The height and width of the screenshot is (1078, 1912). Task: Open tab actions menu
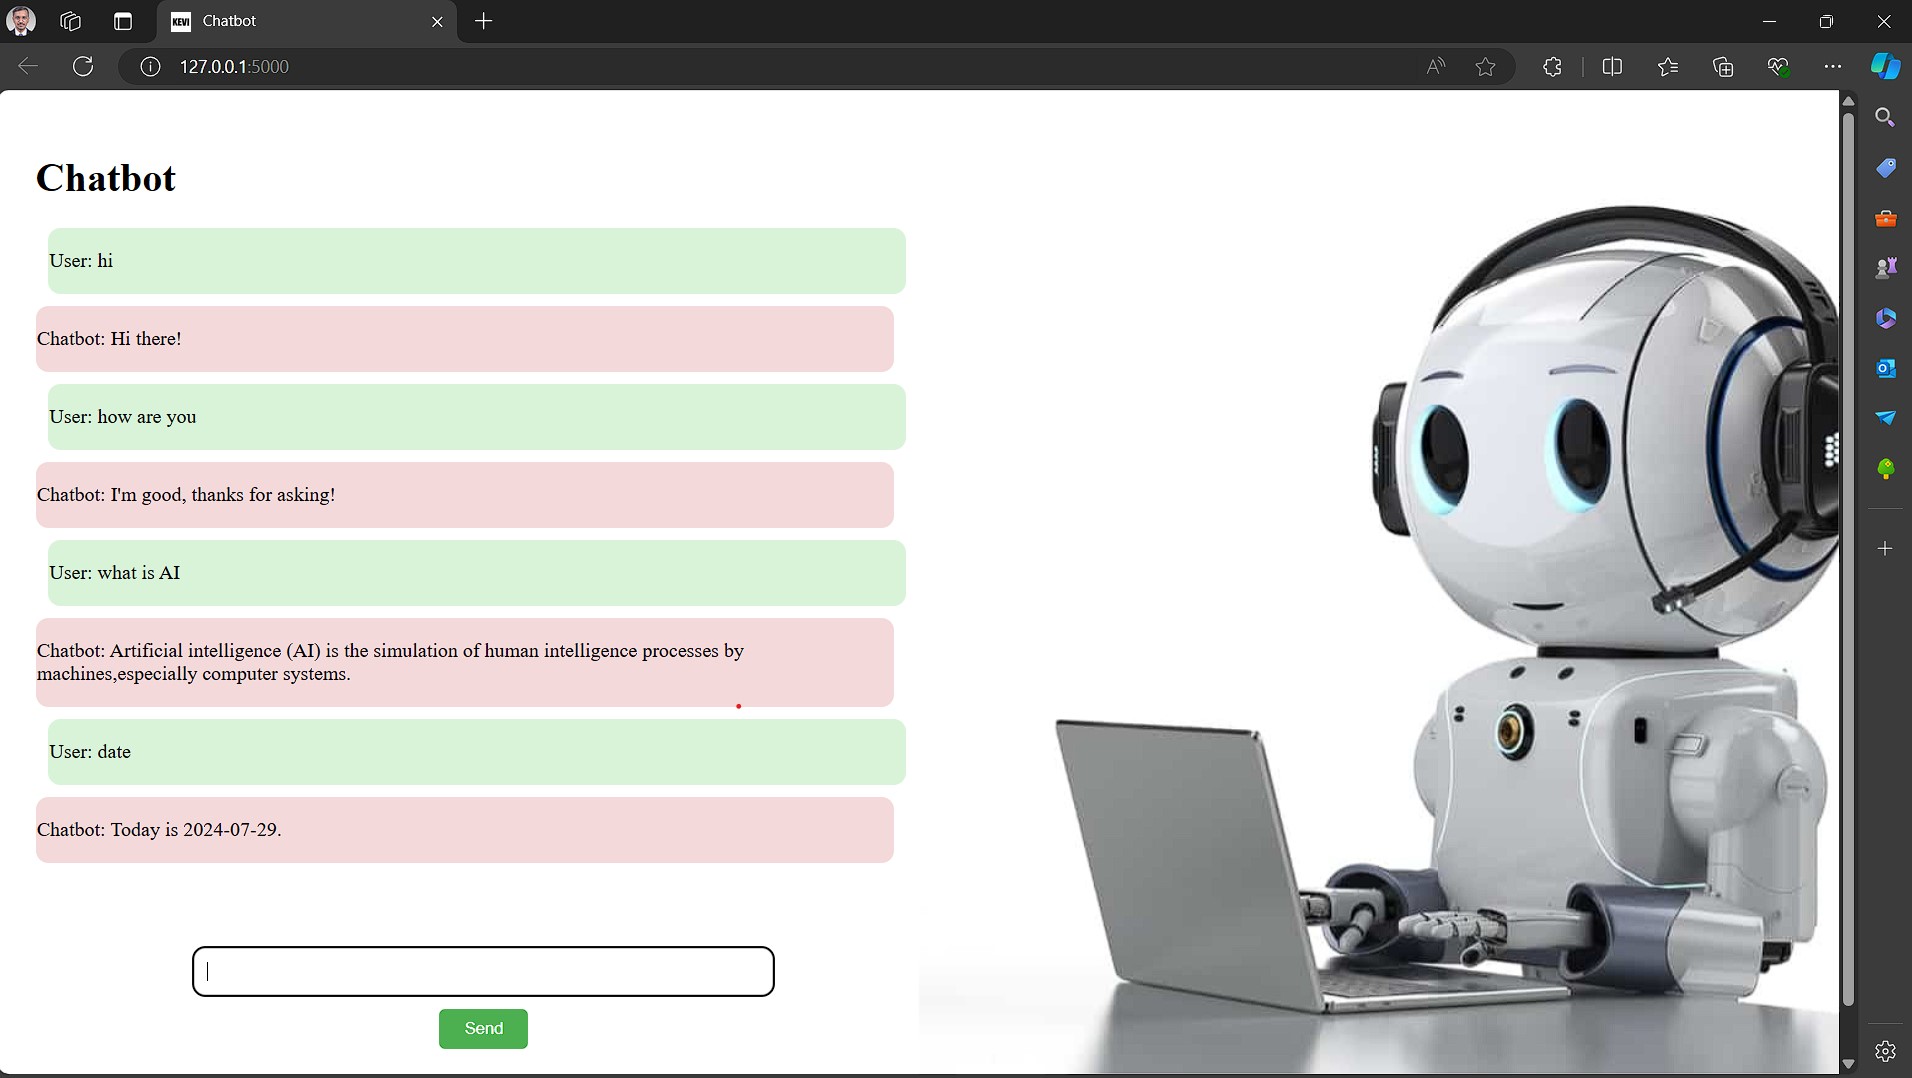pos(123,21)
